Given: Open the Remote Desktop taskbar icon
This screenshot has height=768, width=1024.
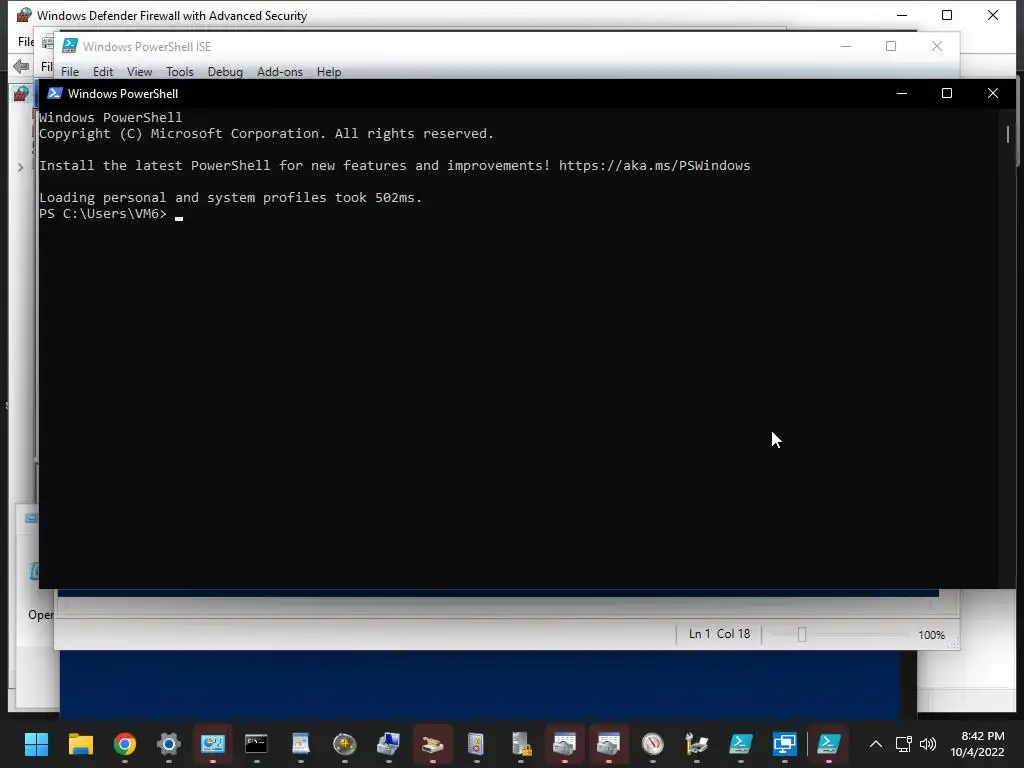Looking at the screenshot, I should [x=784, y=744].
